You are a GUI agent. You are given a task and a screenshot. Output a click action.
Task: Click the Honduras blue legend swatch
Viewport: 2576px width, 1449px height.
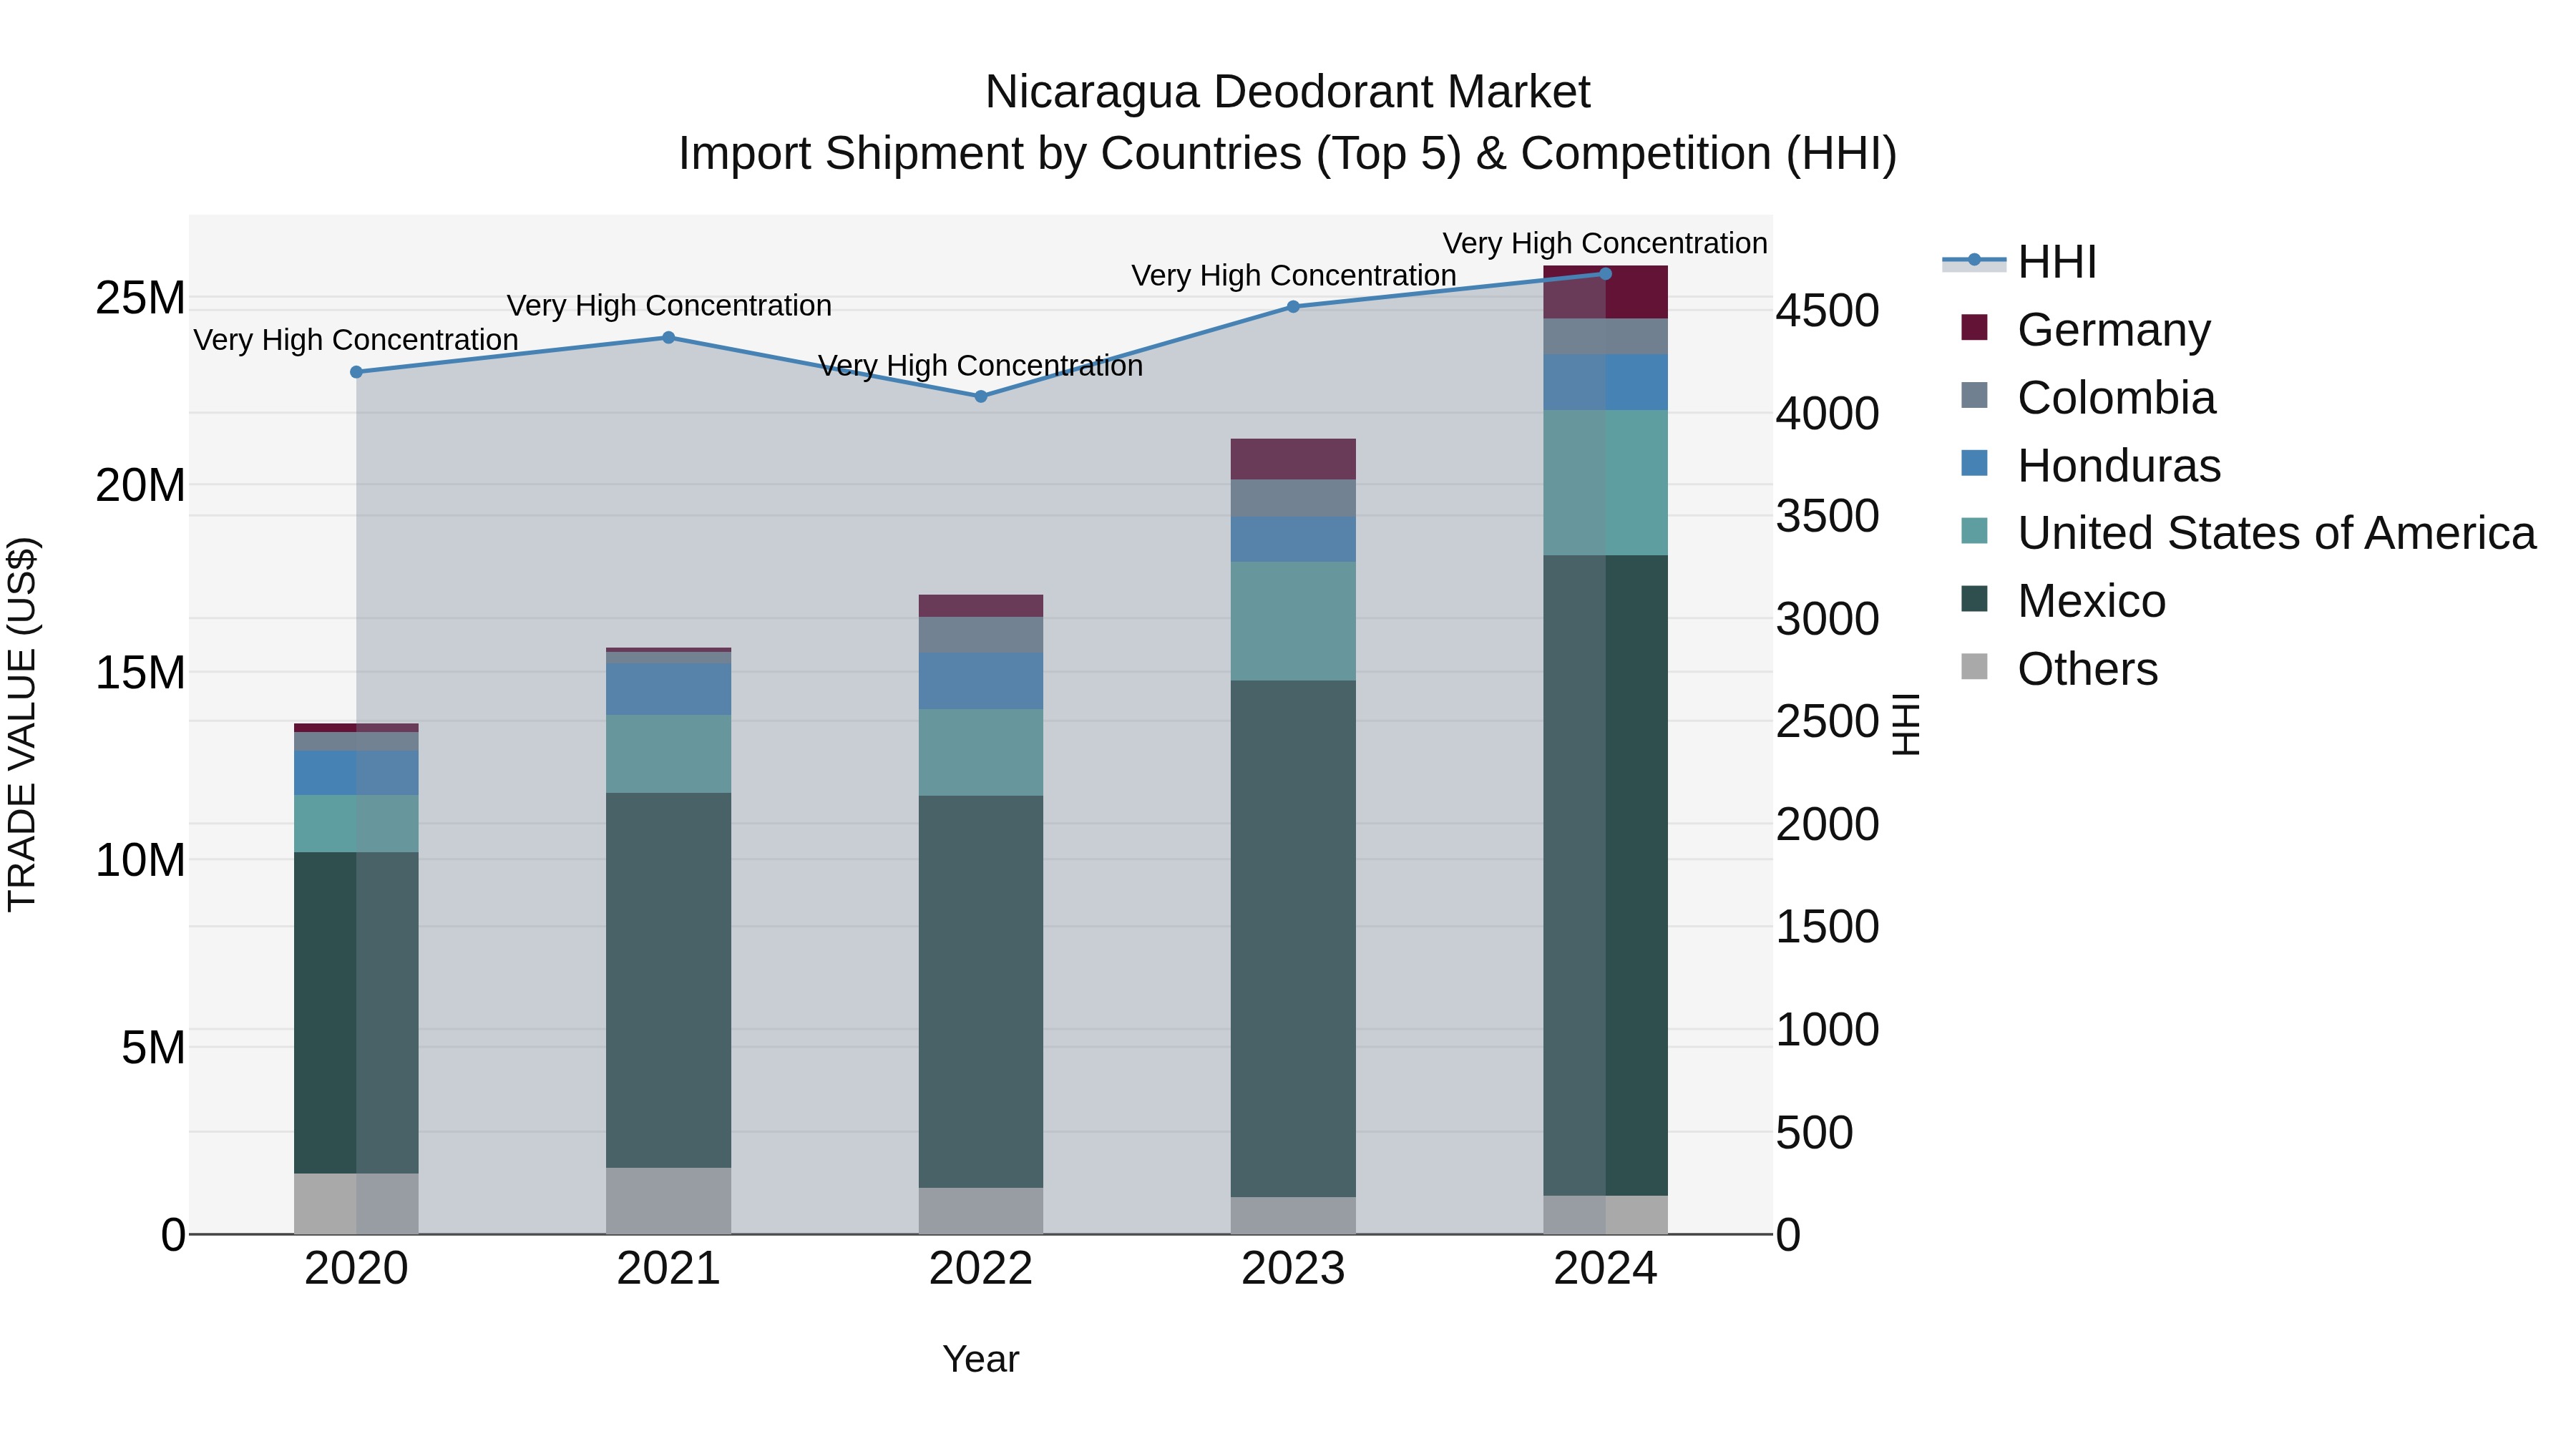pos(1974,463)
